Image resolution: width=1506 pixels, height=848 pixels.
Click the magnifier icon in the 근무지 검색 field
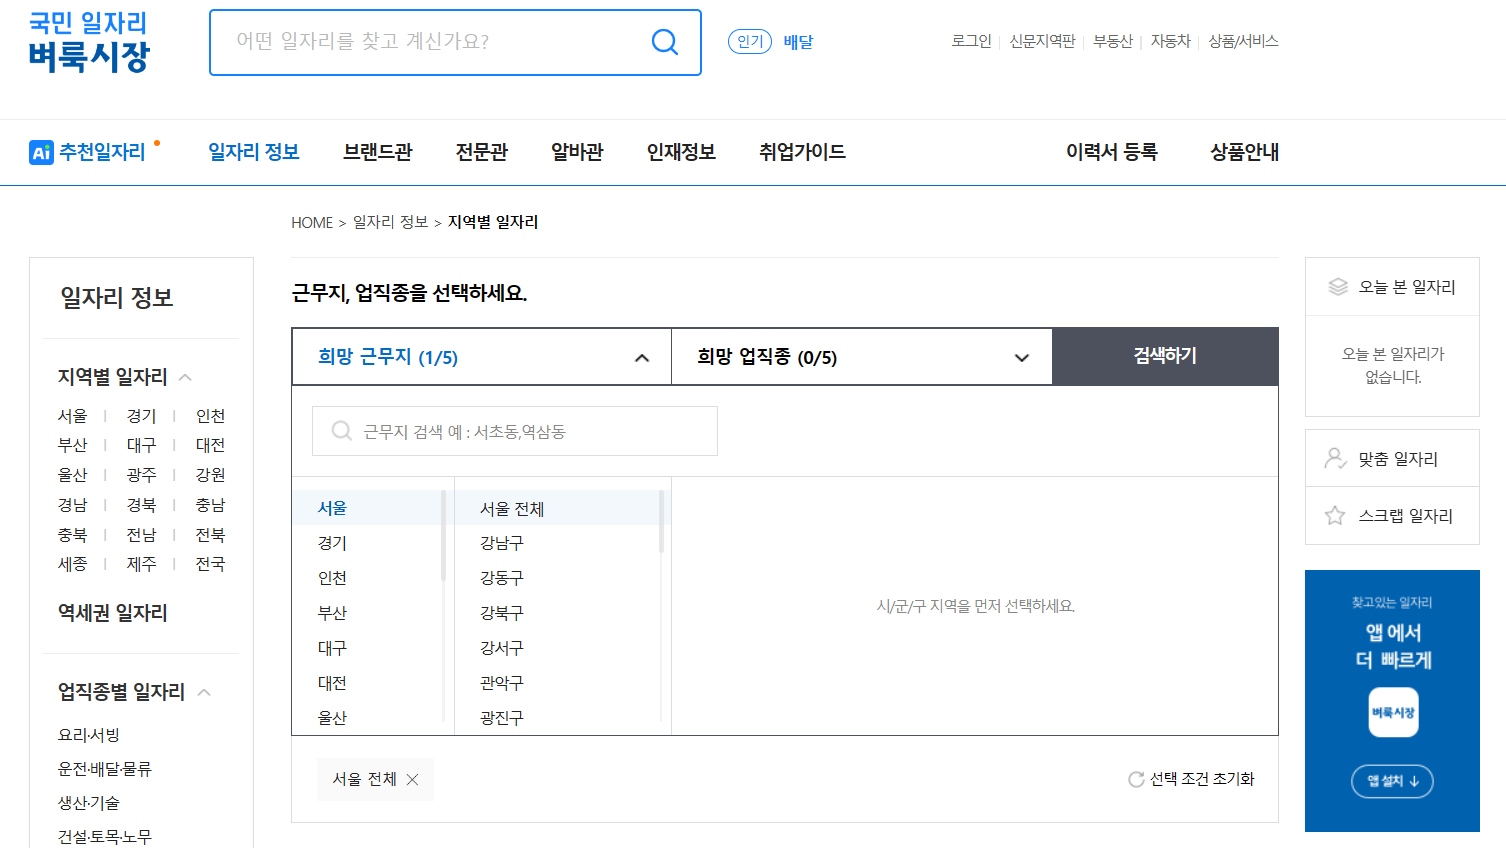340,430
